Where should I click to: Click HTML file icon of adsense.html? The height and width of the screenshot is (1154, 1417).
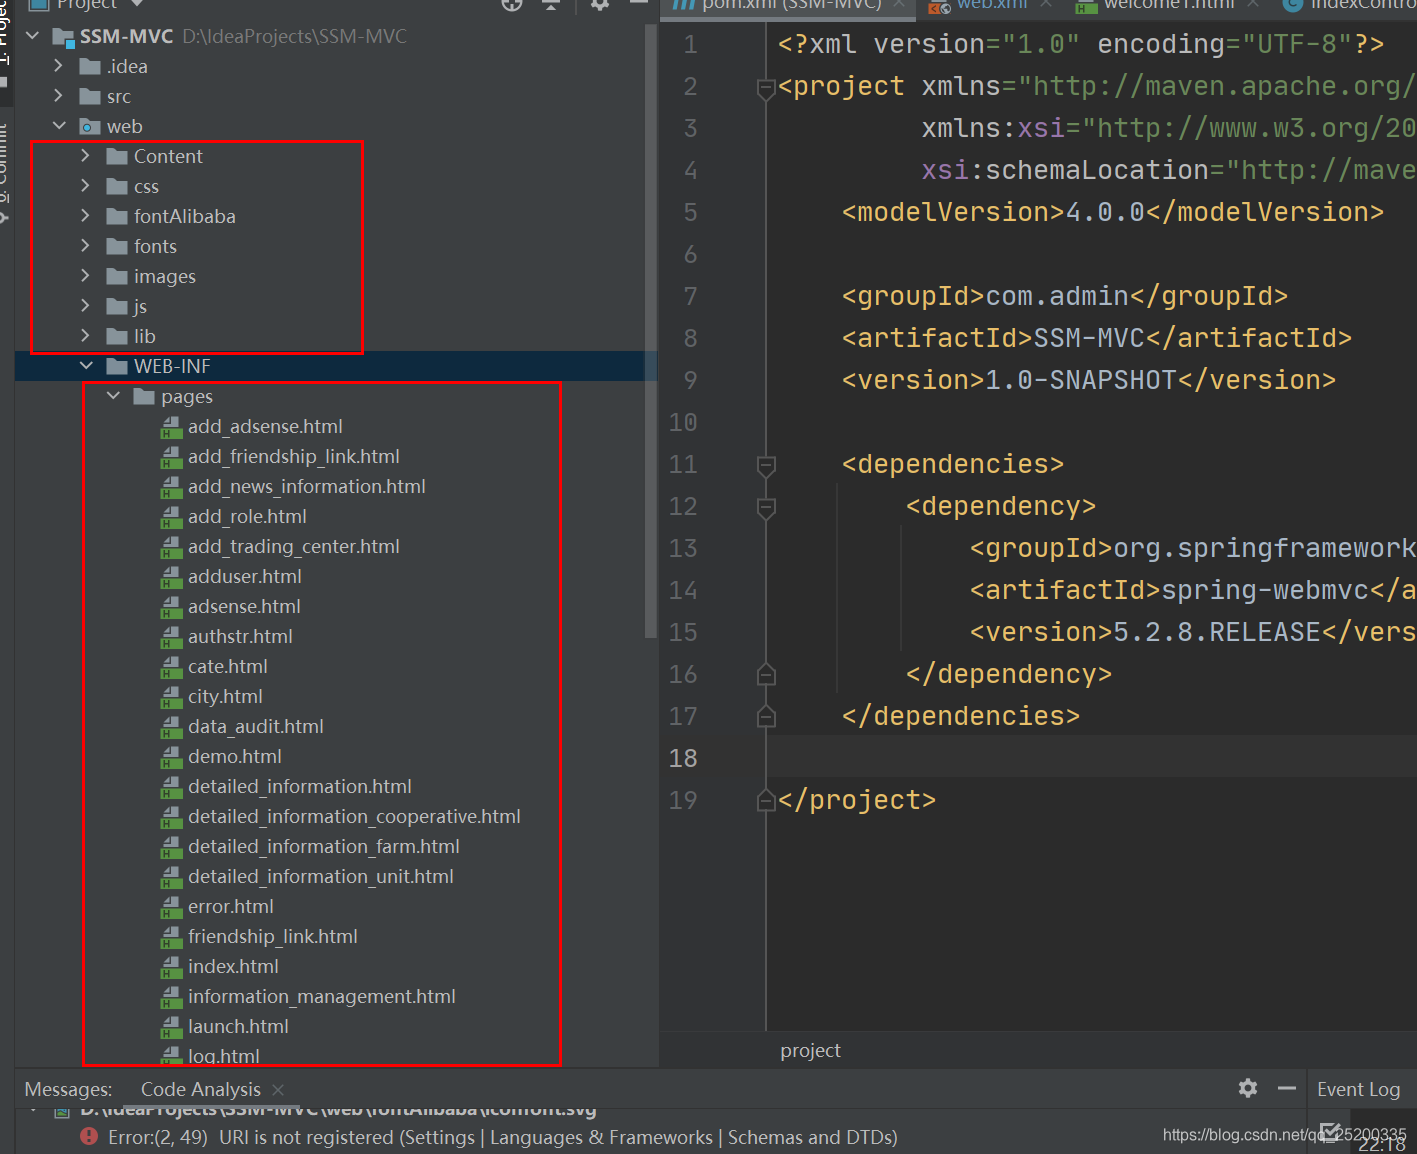(x=171, y=607)
